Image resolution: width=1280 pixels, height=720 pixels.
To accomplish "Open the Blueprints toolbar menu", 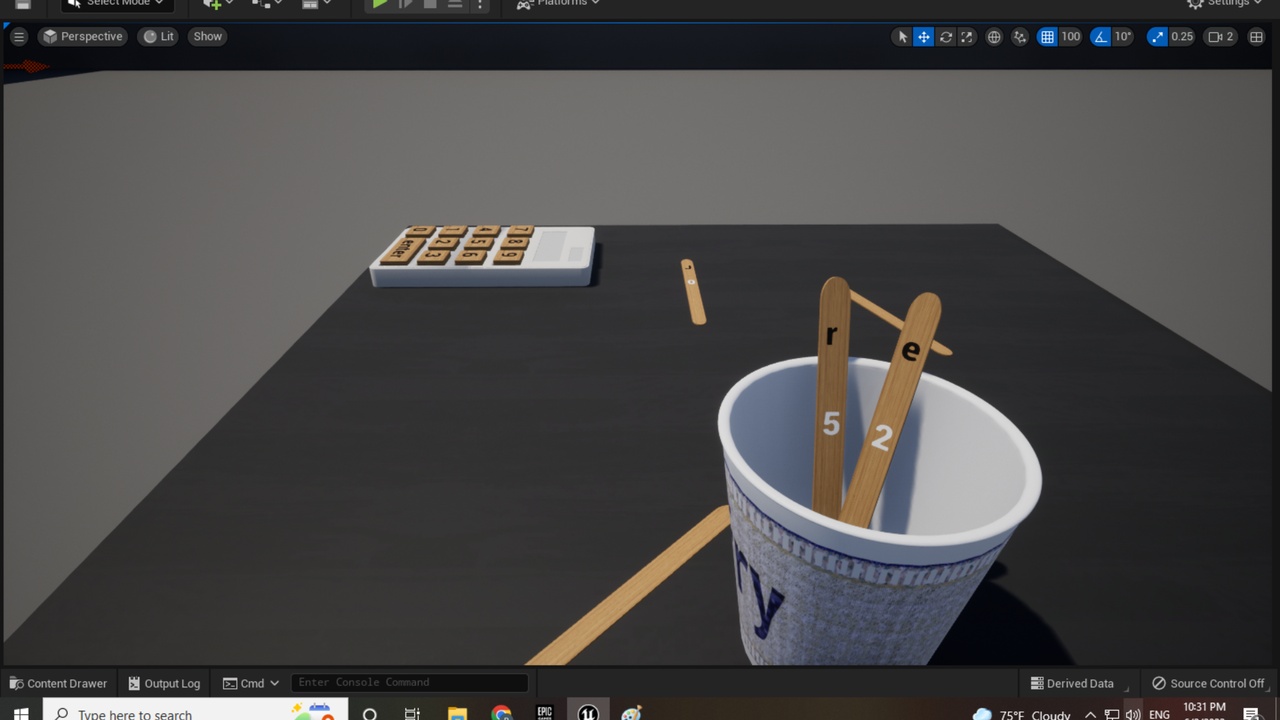I will [x=267, y=4].
